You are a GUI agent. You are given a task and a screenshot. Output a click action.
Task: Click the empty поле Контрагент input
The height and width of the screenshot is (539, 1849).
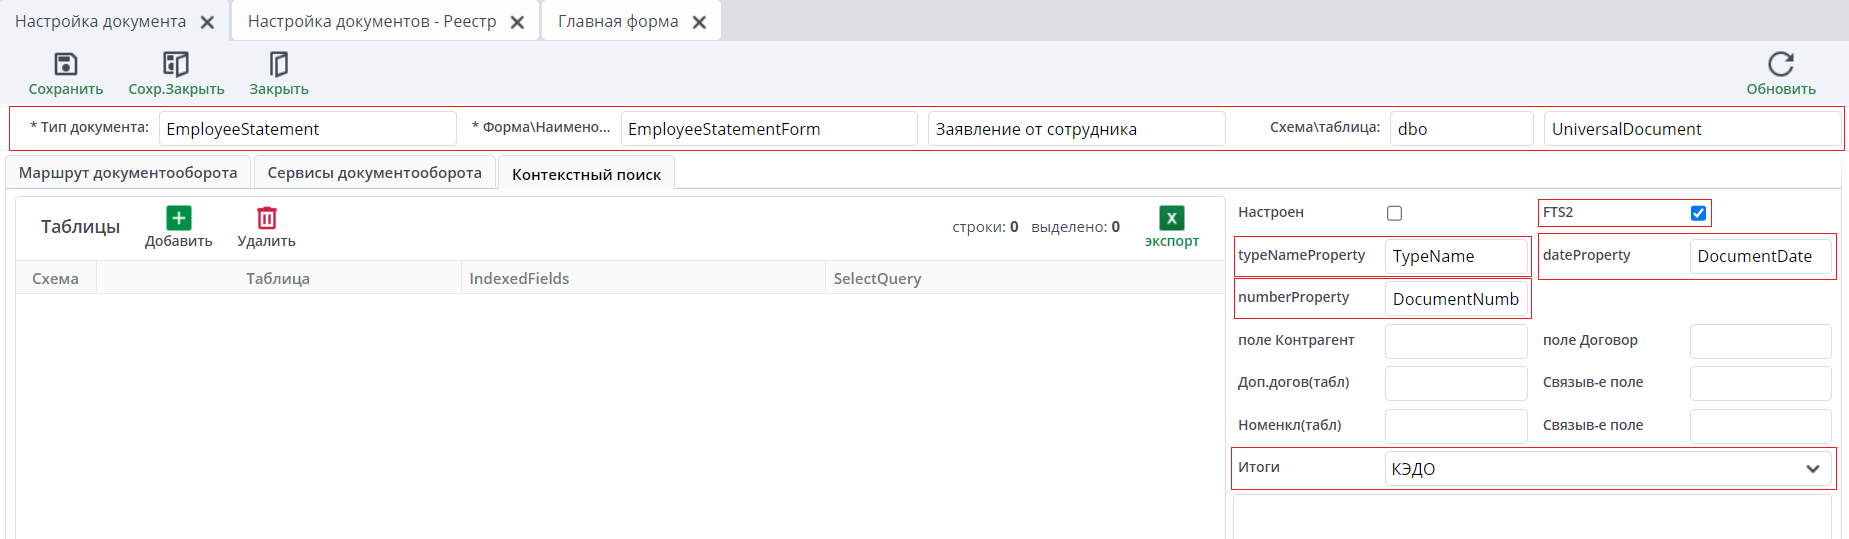[1456, 341]
